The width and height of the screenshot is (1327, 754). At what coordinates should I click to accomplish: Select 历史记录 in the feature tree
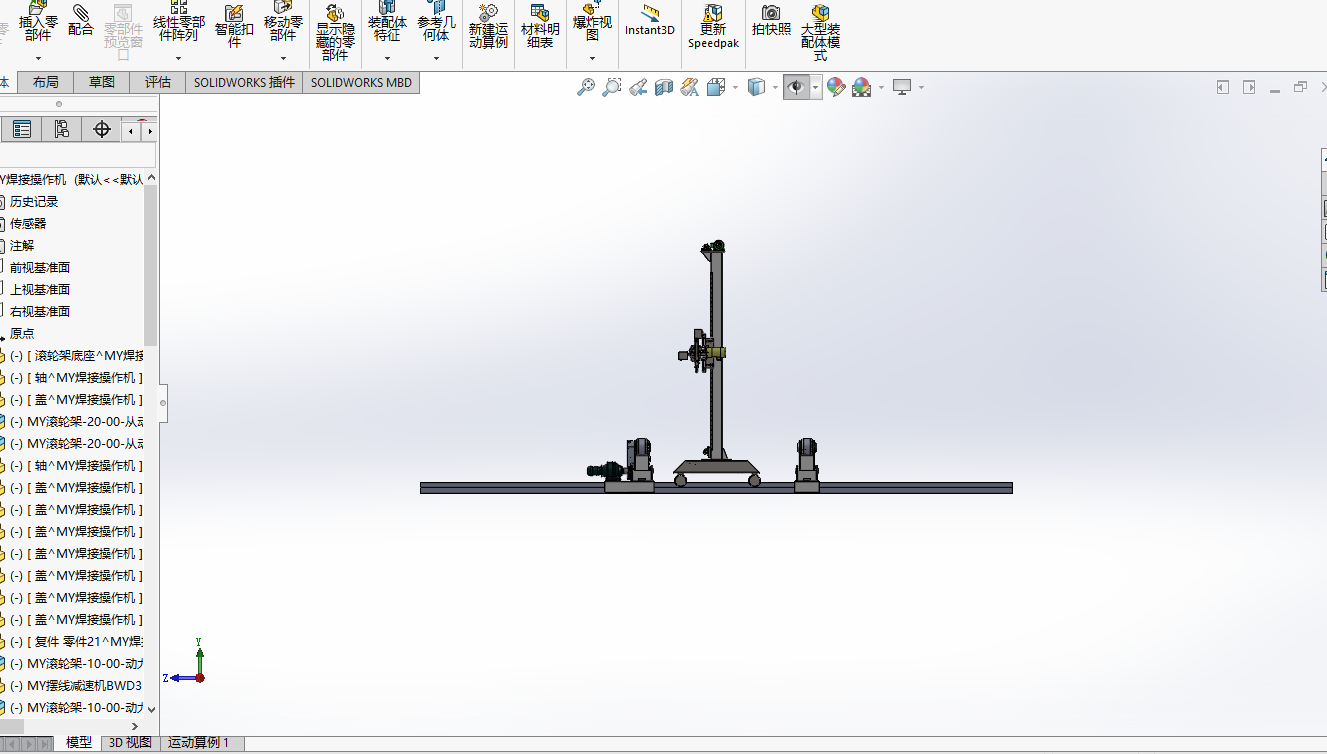click(34, 202)
